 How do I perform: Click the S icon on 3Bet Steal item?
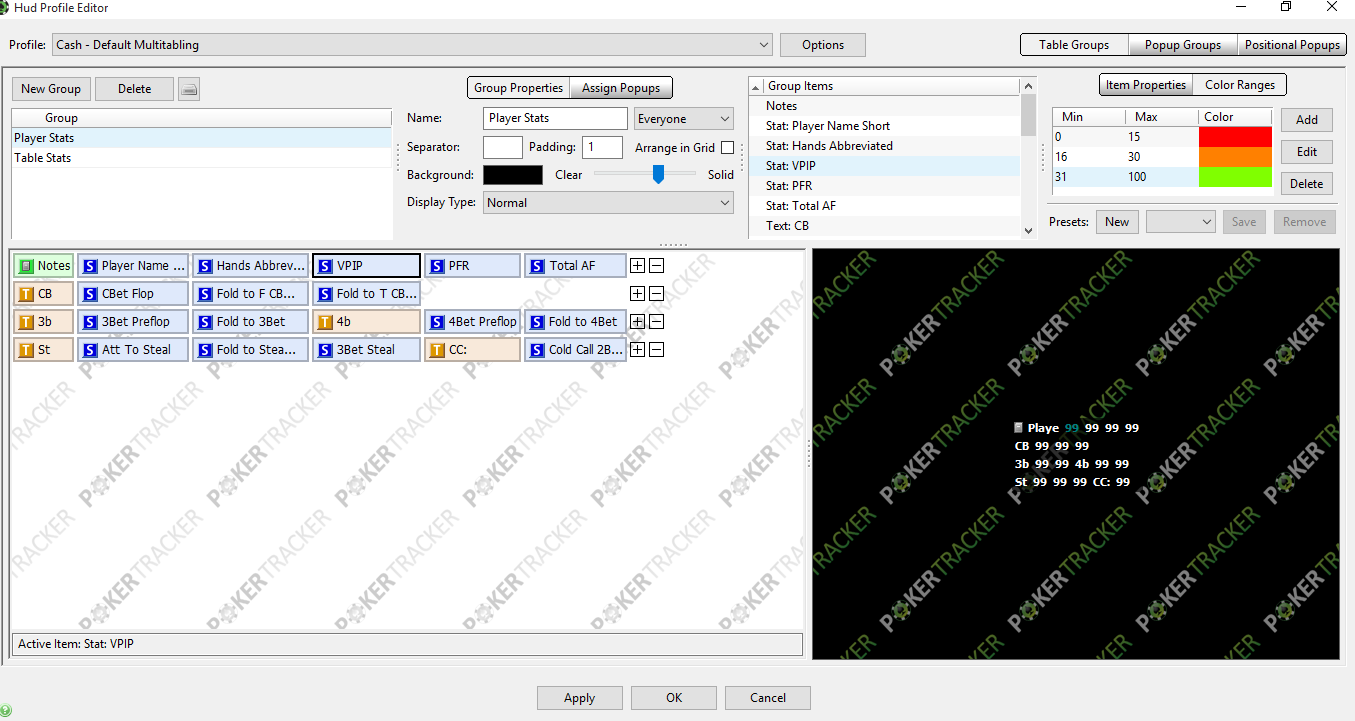[x=325, y=350]
